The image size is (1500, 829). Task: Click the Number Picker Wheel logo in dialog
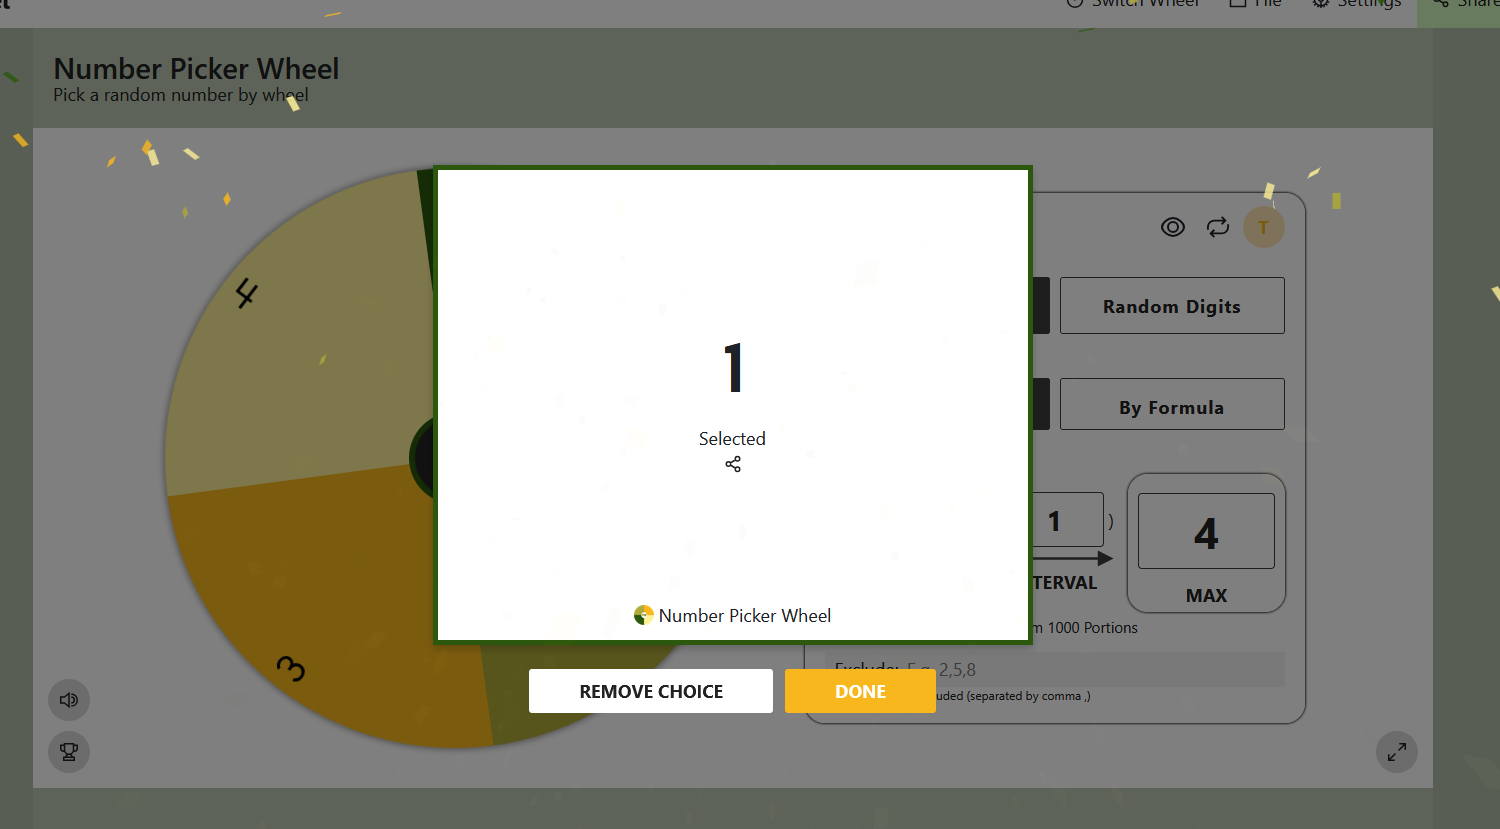644,615
